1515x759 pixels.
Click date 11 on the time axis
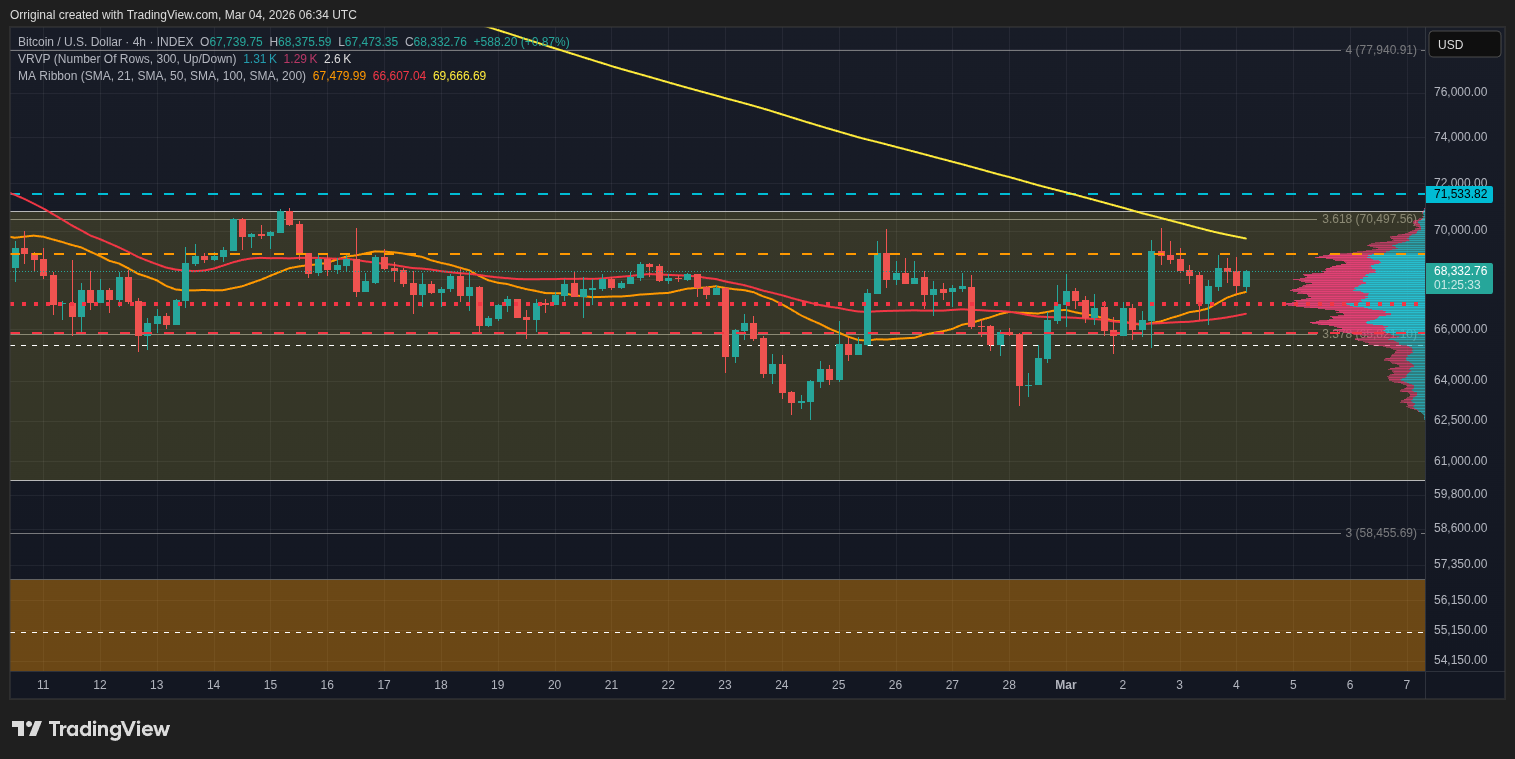click(43, 685)
